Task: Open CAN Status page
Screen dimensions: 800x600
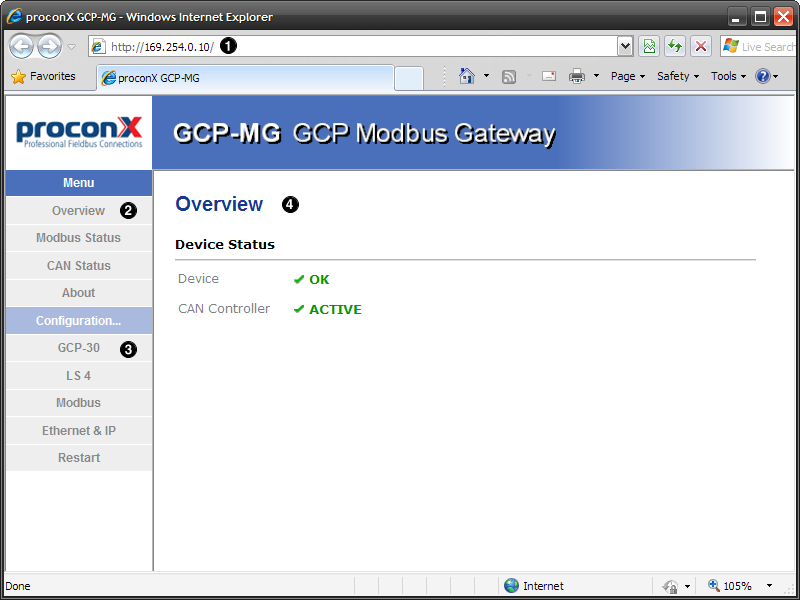Action: (79, 266)
